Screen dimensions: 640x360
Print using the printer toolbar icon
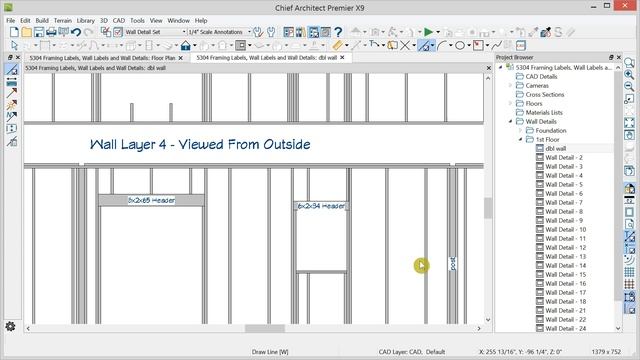51,32
